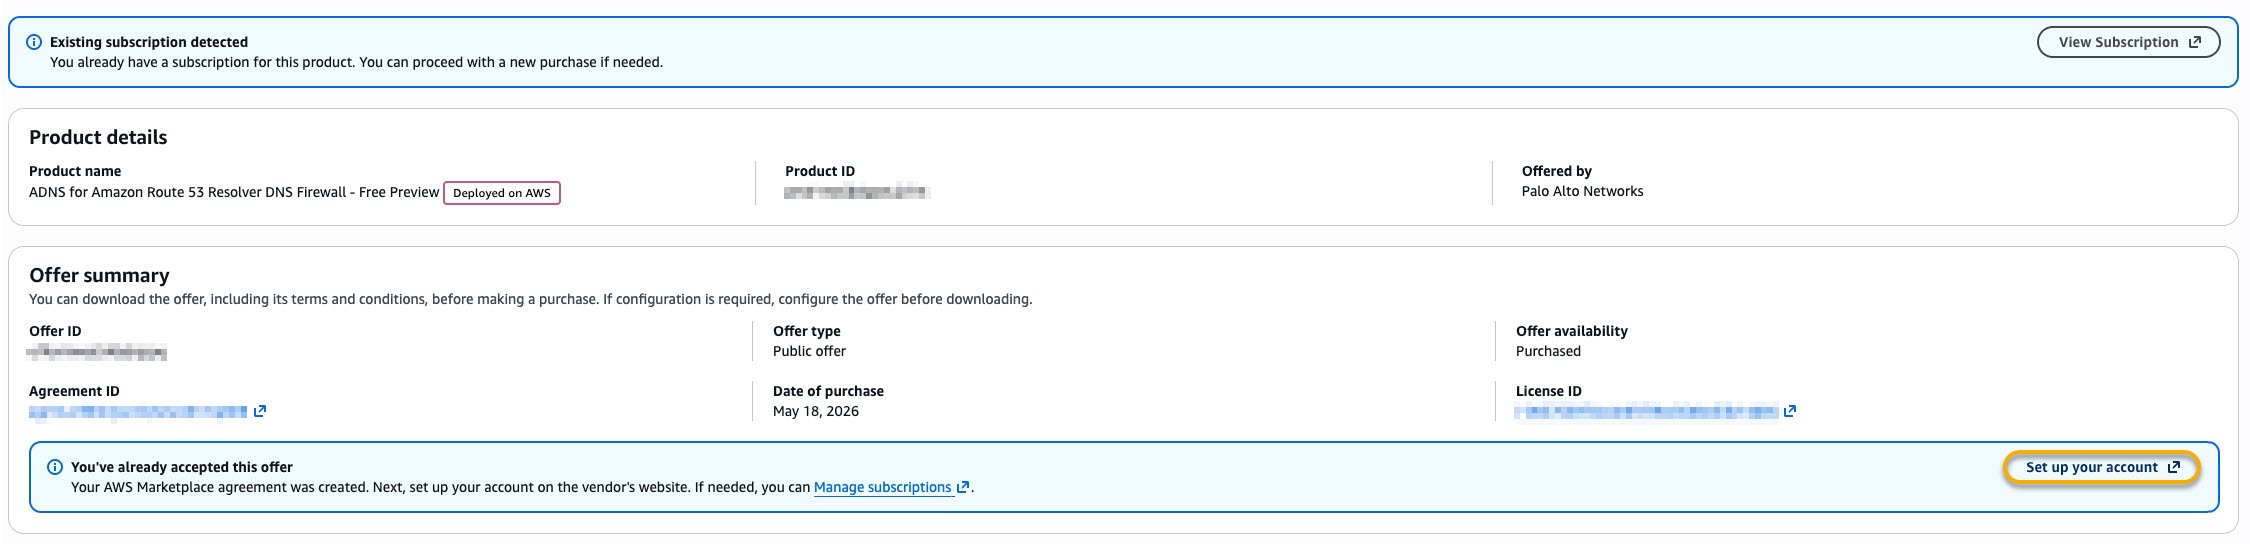Click the May 18, 2026 purchase date
This screenshot has height=544, width=2250.
tap(816, 411)
